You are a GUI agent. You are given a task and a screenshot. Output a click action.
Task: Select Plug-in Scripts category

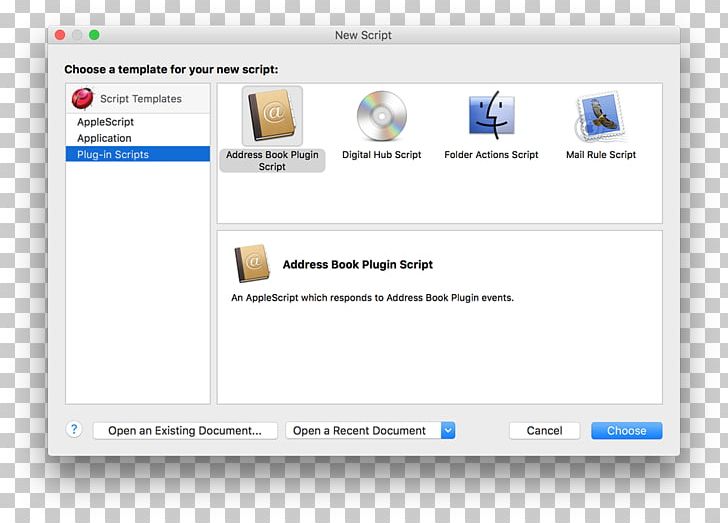pos(113,154)
